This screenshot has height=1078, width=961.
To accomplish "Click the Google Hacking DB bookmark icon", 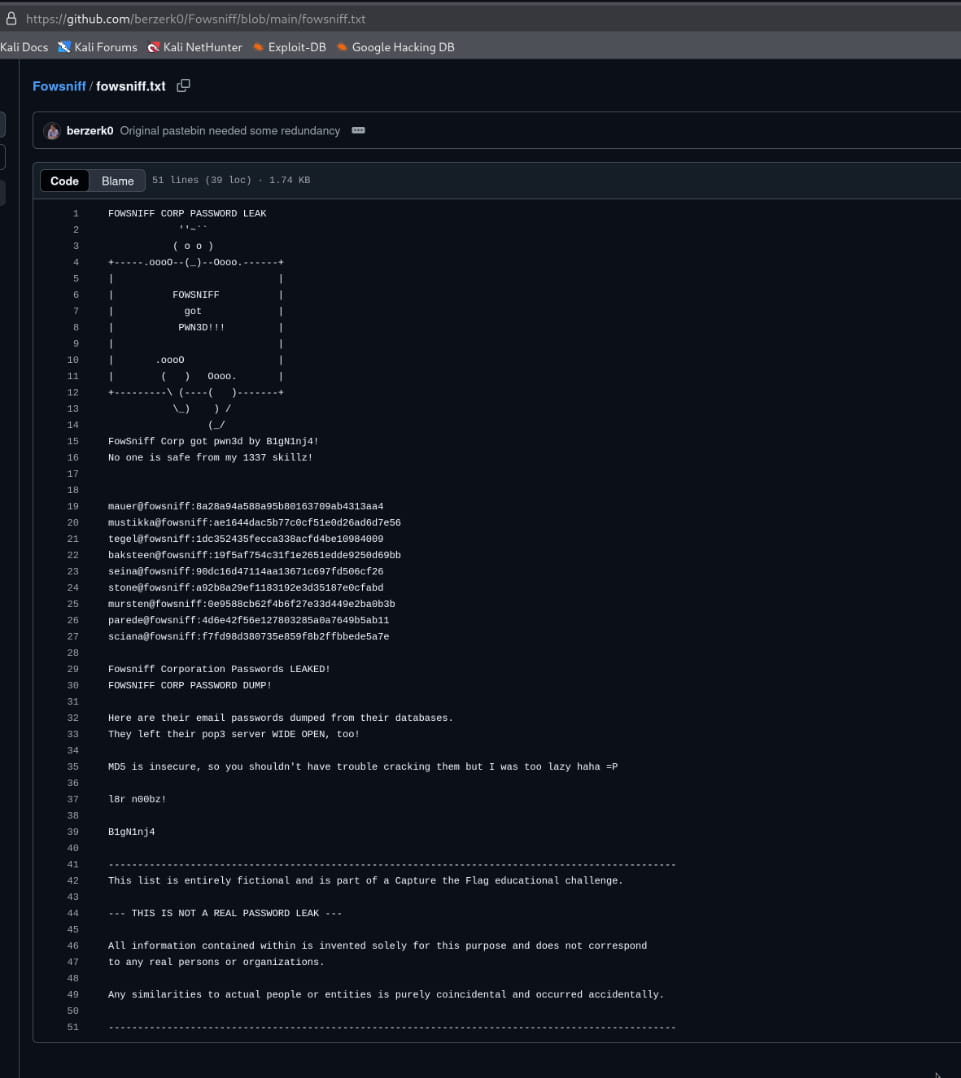I will tap(343, 47).
